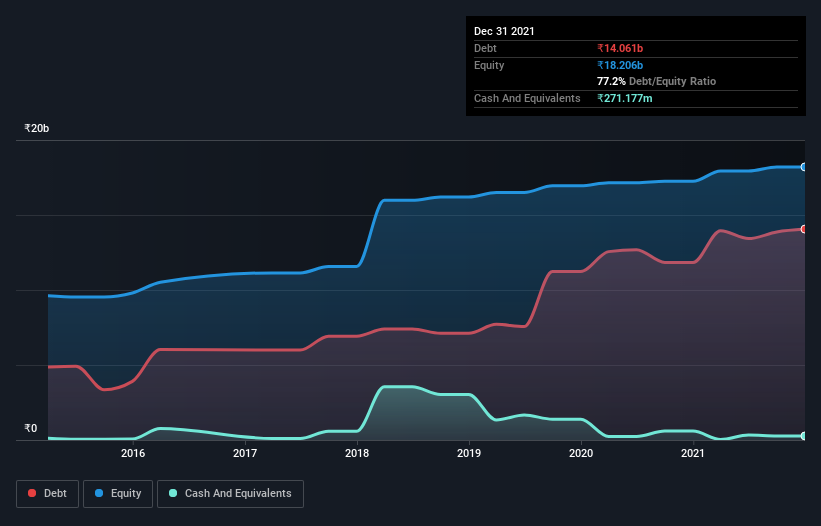The height and width of the screenshot is (526, 821).
Task: Click the ₹14.061b debt value
Action: [620, 48]
